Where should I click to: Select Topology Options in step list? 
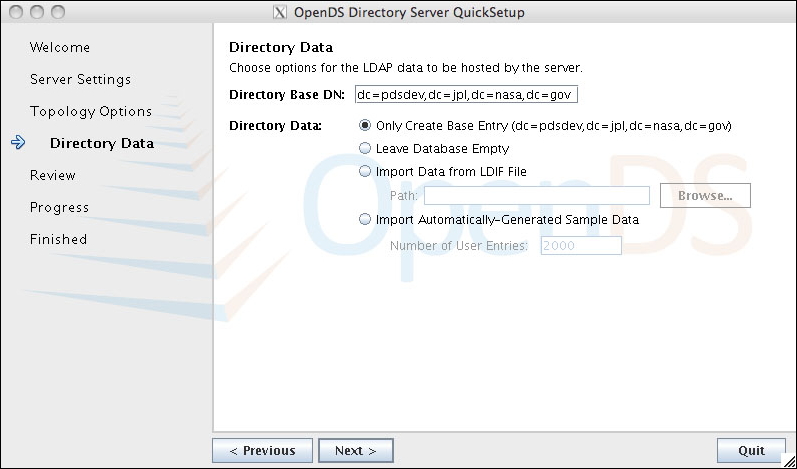91,111
